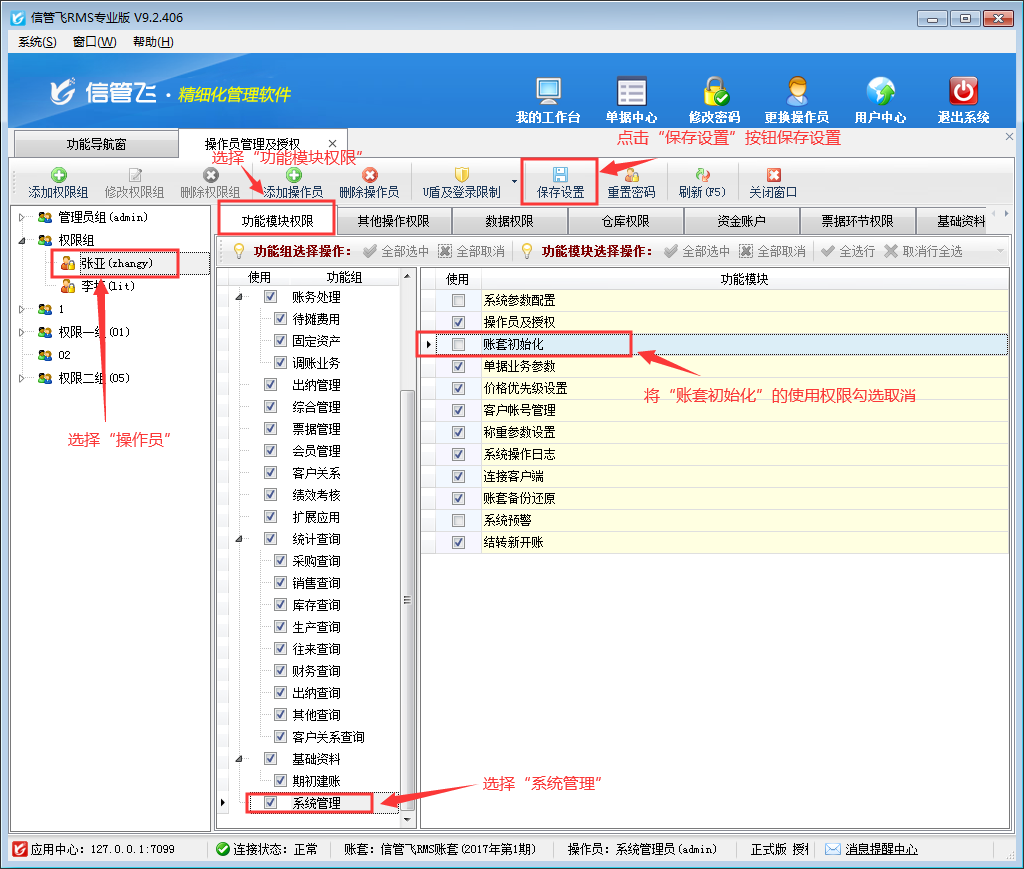The width and height of the screenshot is (1024, 869).
Task: Open the 系统(S) menu
Action: 37,42
